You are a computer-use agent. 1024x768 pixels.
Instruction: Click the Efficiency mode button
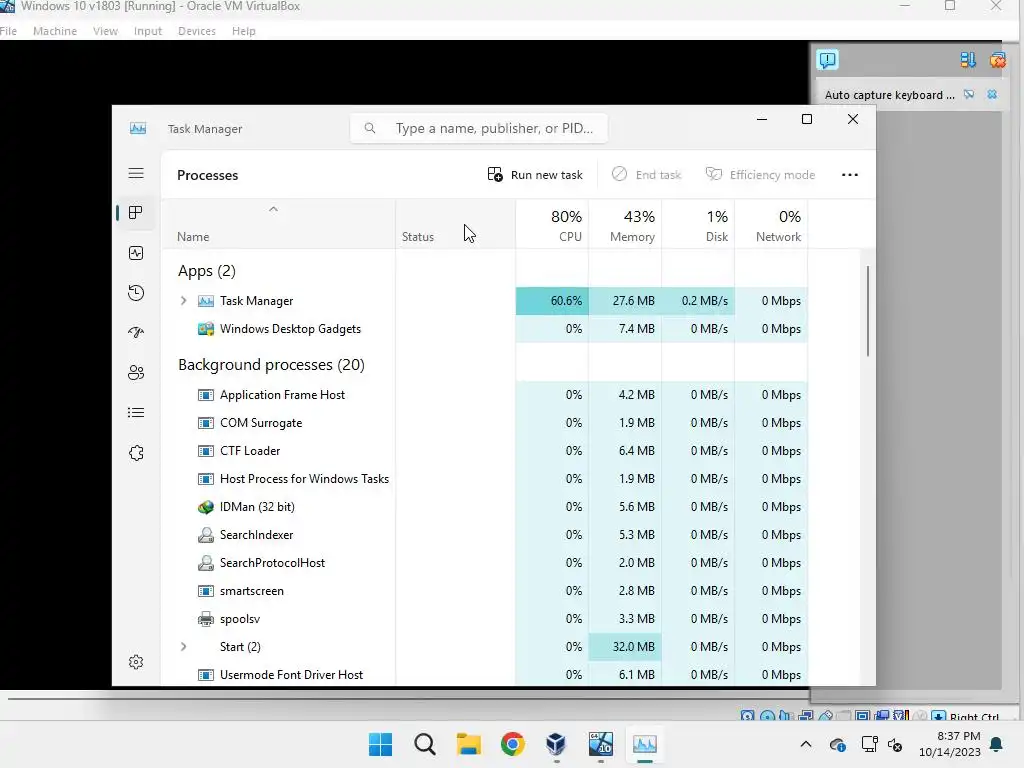760,174
